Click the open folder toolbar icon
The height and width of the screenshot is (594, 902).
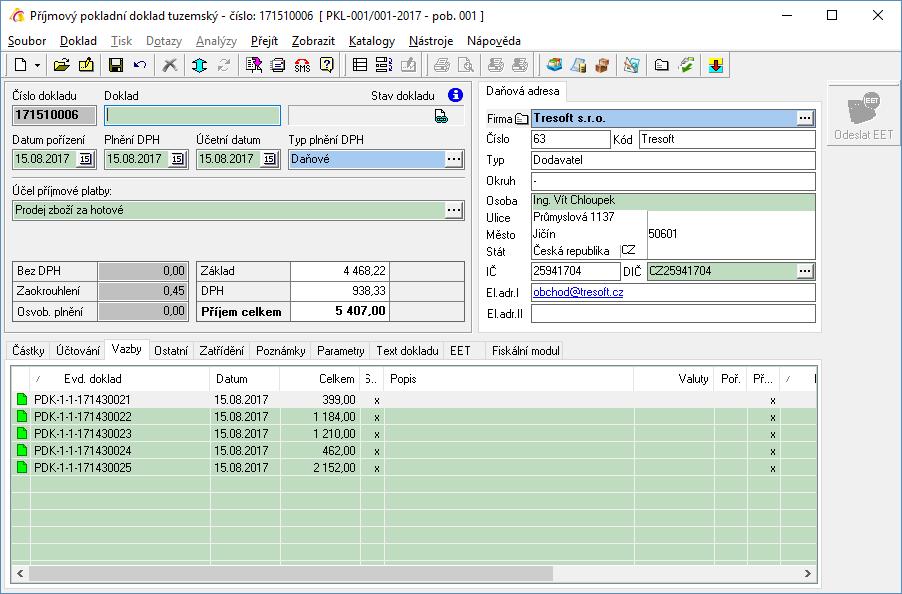pyautogui.click(x=62, y=65)
